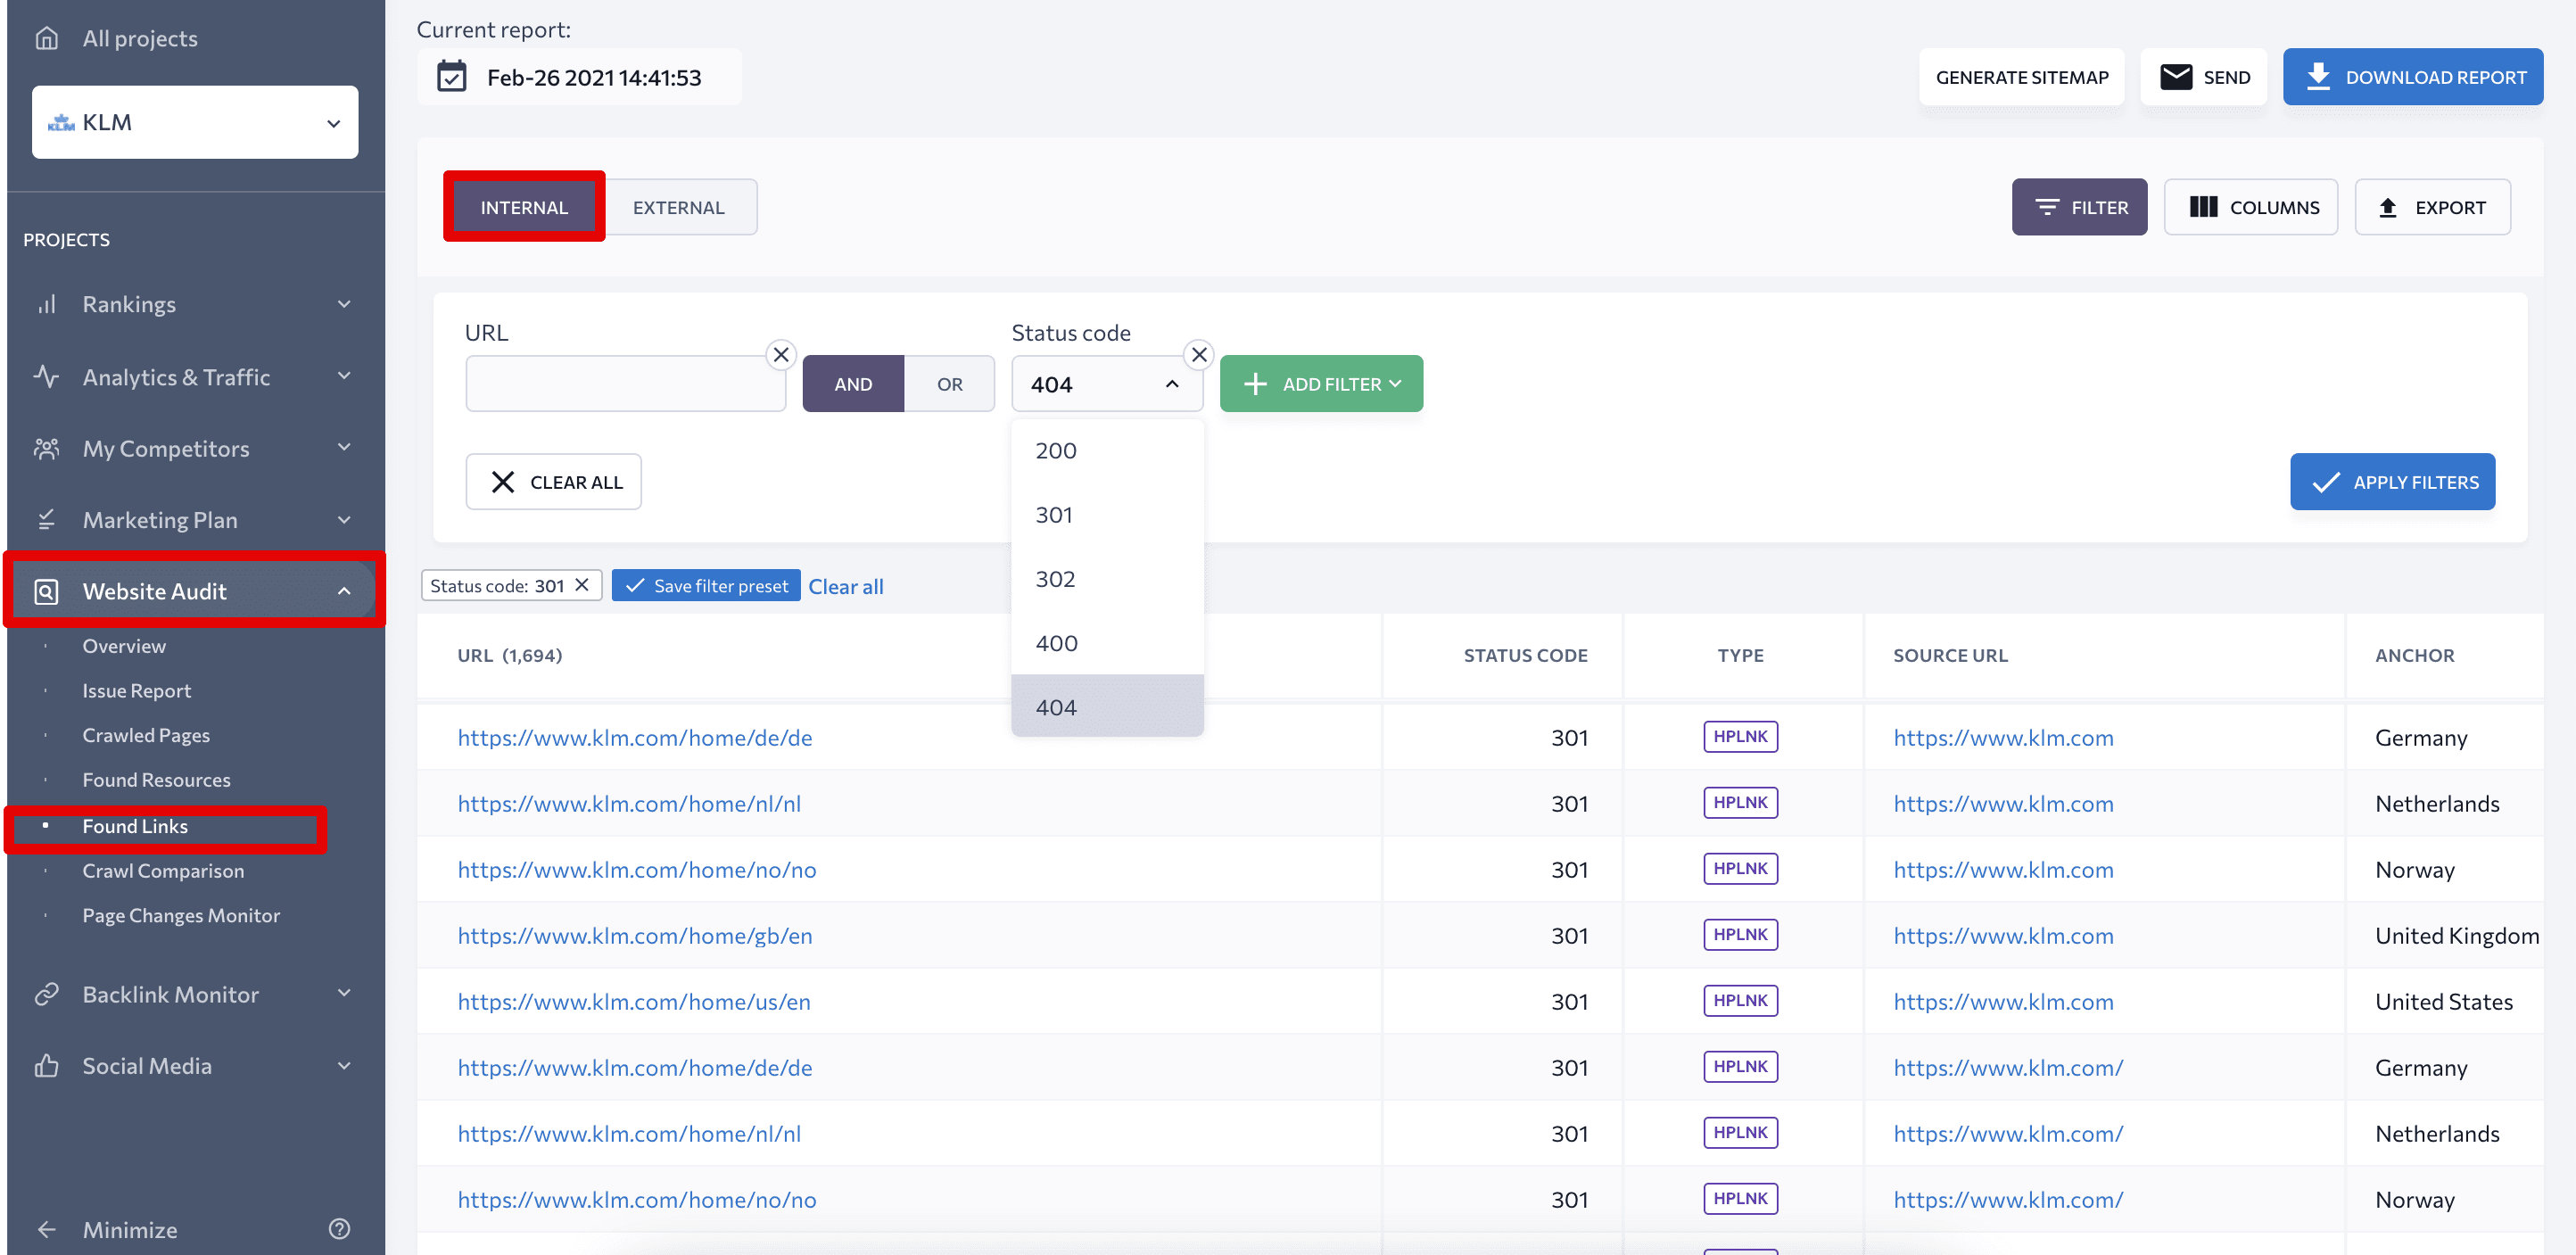Click the Social Media thumbs-up icon
This screenshot has height=1255, width=2576.
46,1065
